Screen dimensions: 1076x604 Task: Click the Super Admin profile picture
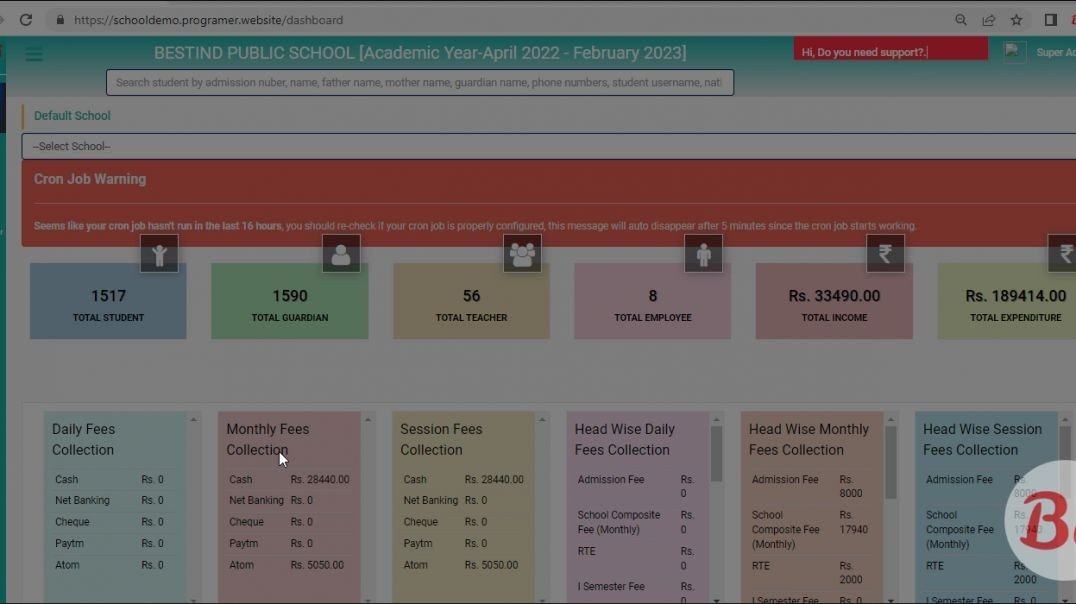point(1013,51)
